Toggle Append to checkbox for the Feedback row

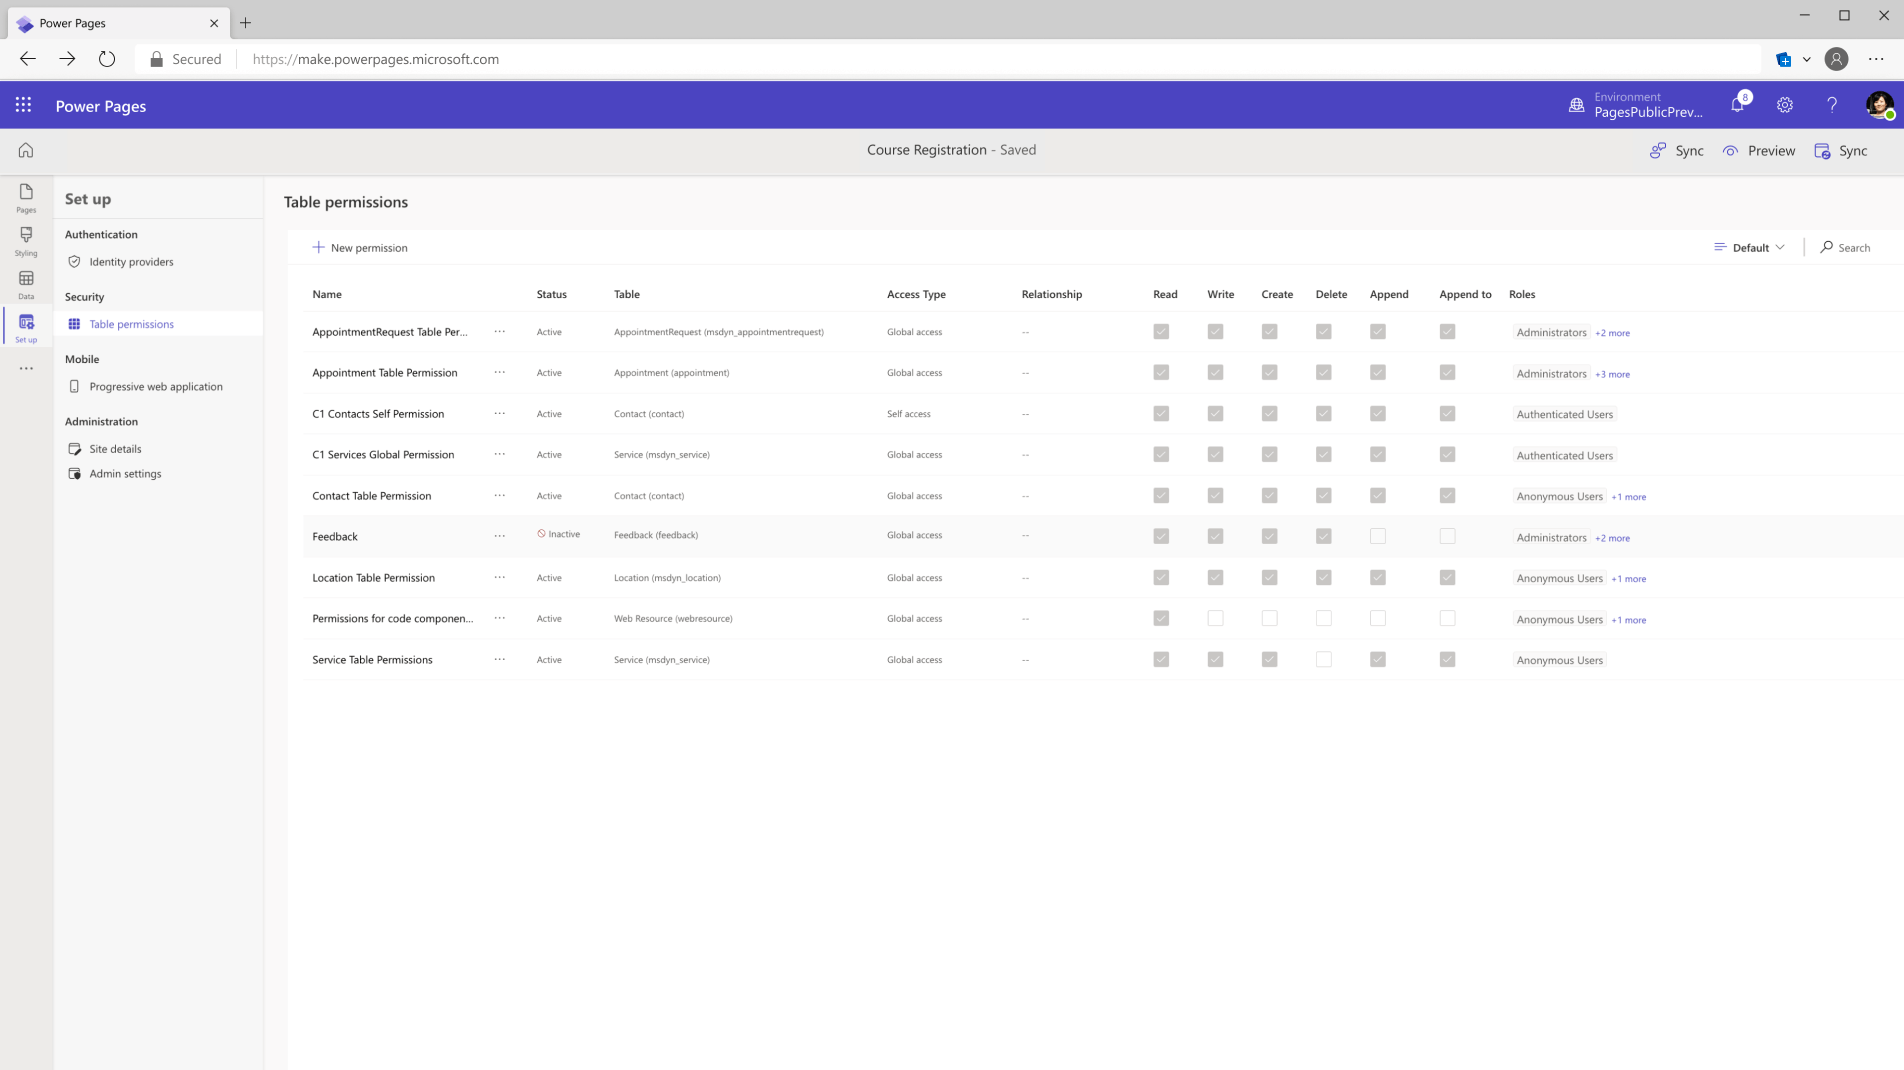pyautogui.click(x=1447, y=536)
